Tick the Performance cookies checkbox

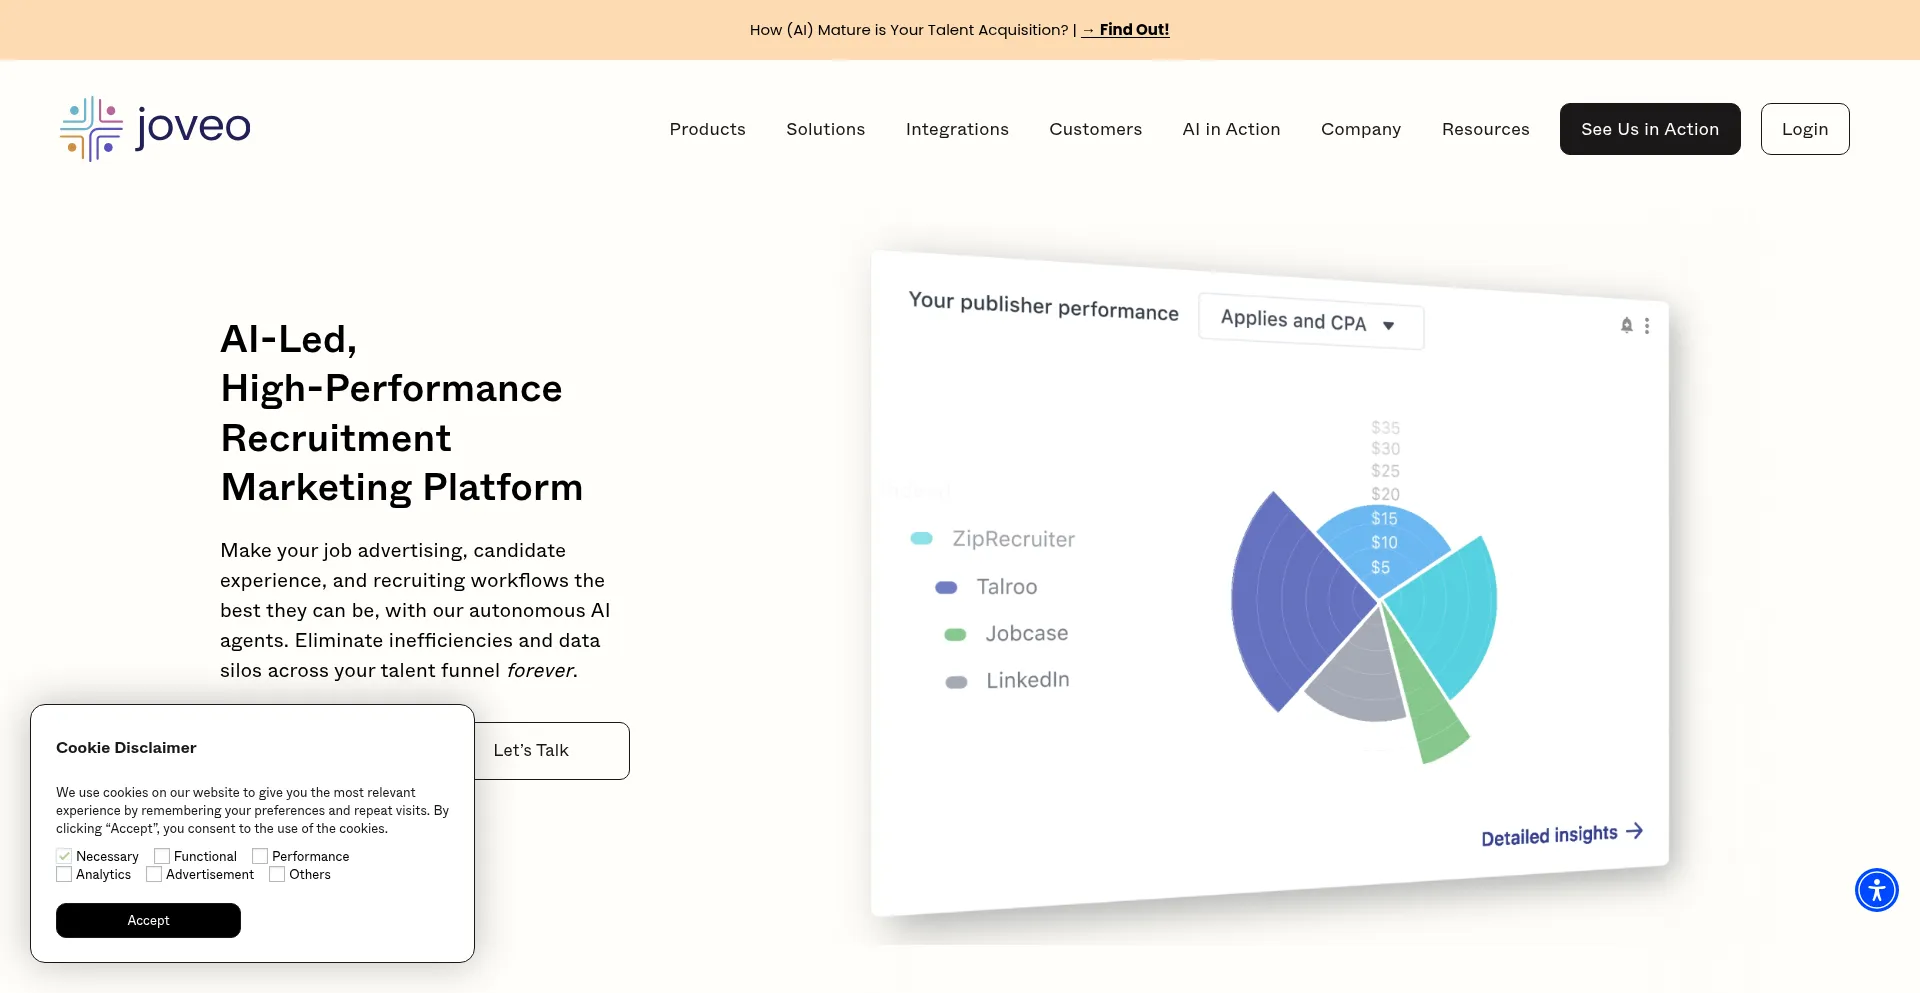coord(260,856)
